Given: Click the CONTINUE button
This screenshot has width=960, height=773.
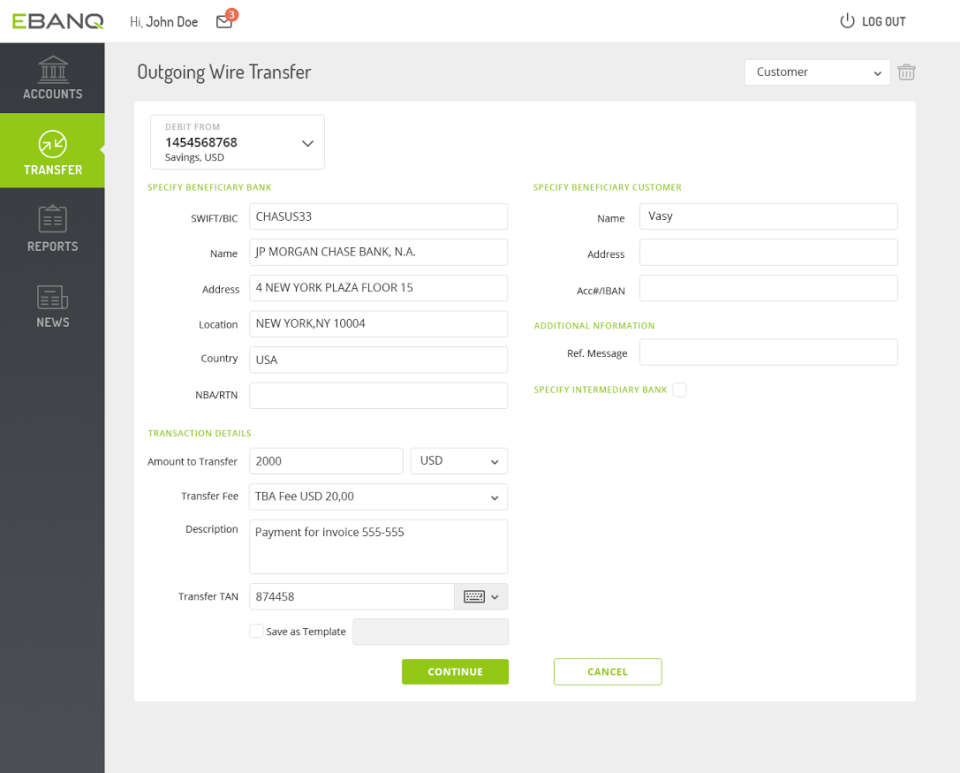Looking at the screenshot, I should tap(455, 671).
